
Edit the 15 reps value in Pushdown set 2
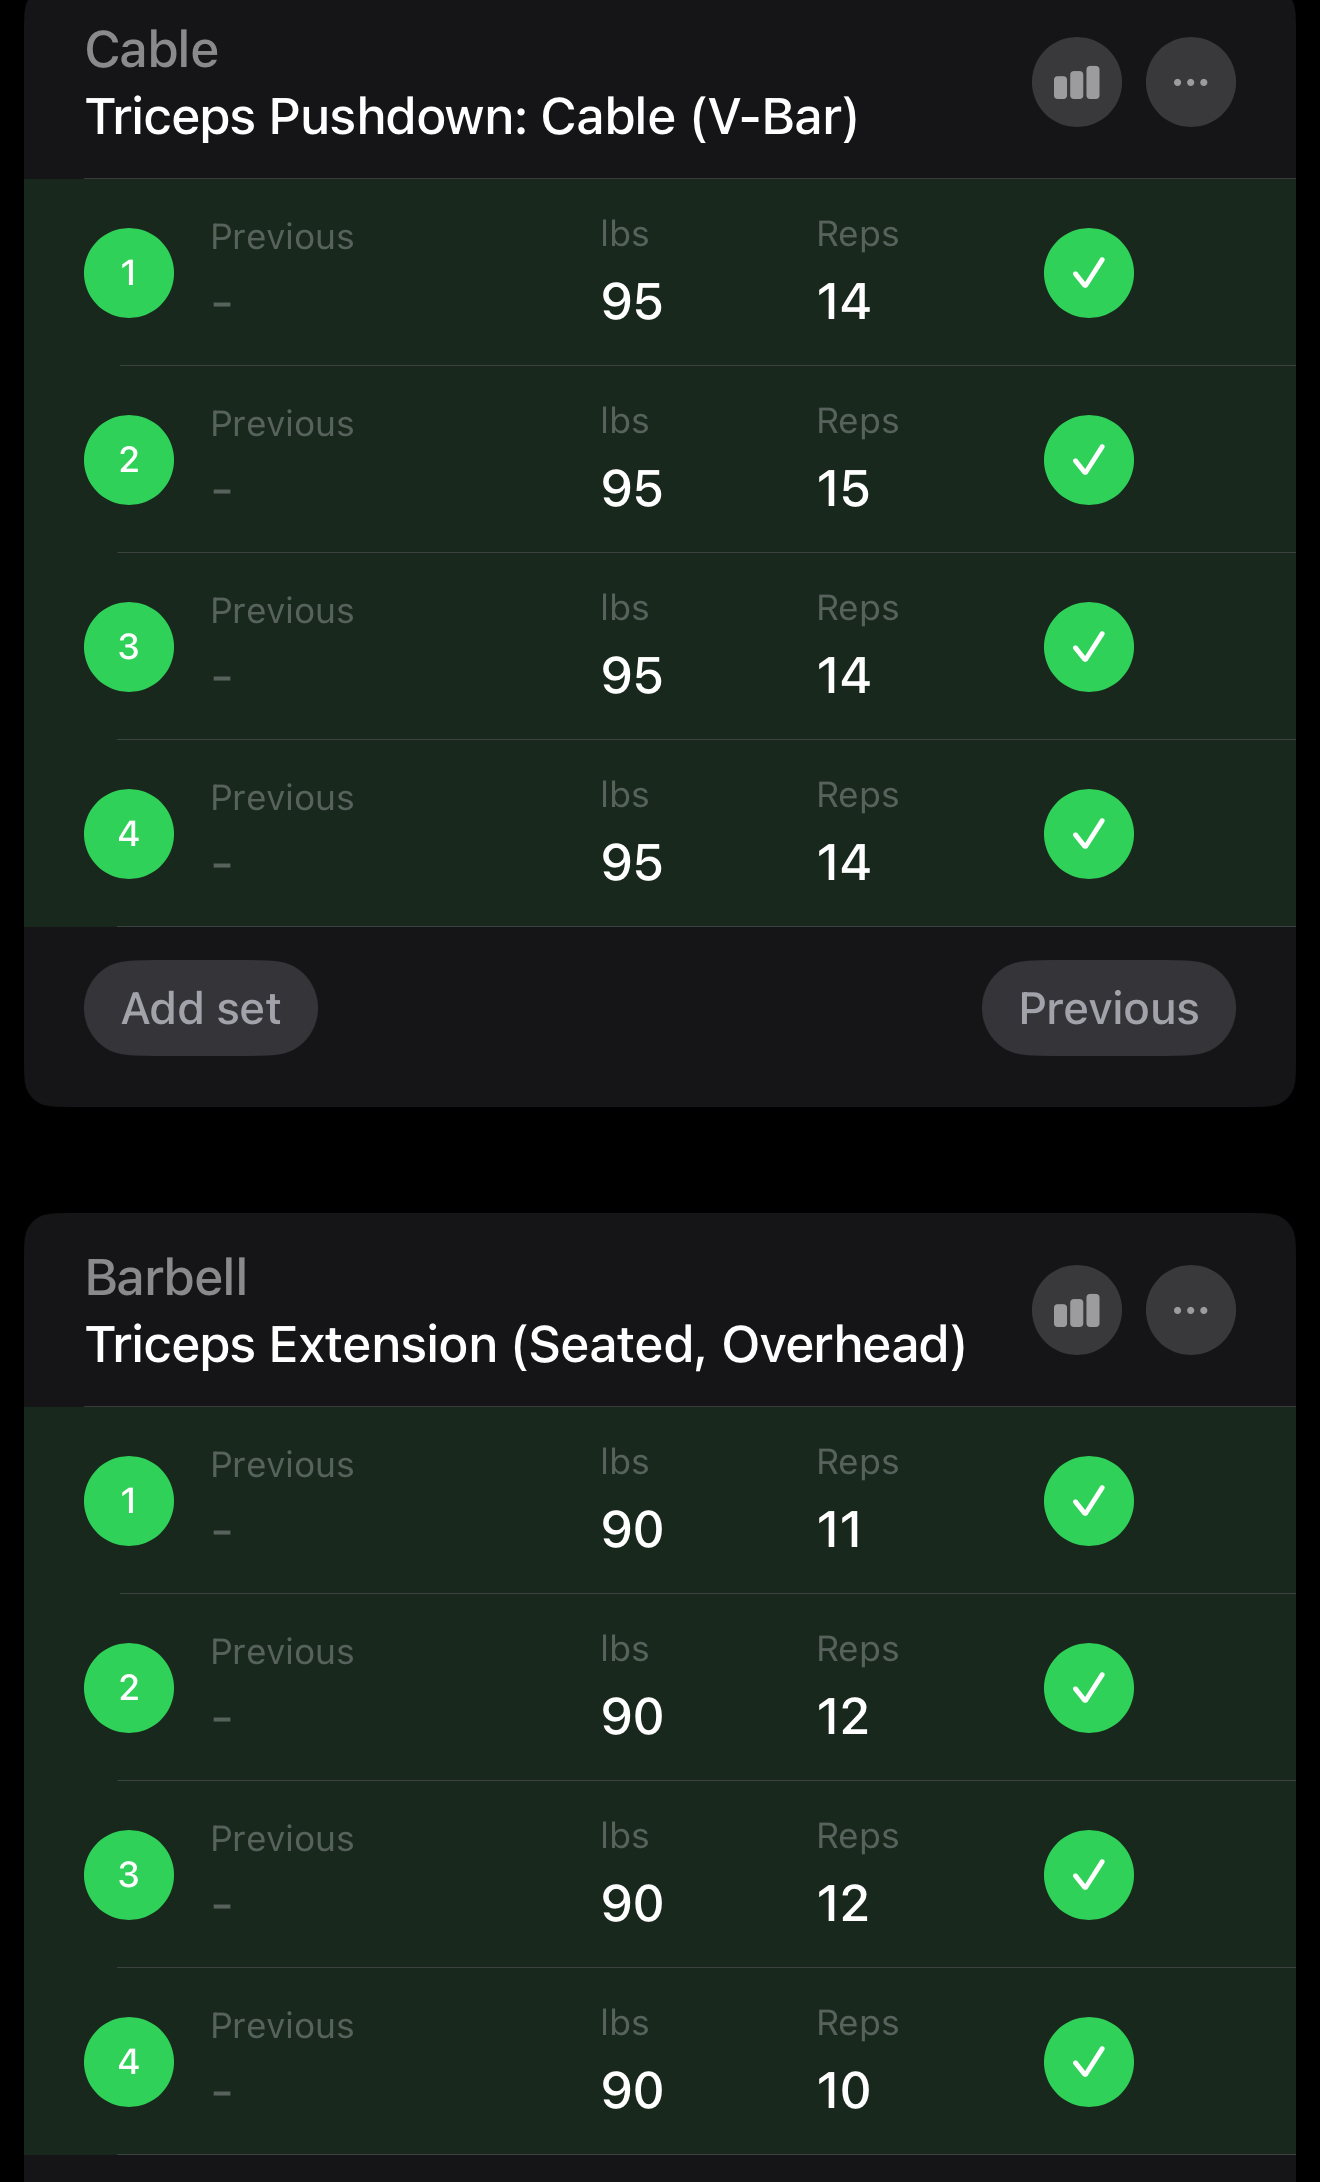pyautogui.click(x=843, y=489)
